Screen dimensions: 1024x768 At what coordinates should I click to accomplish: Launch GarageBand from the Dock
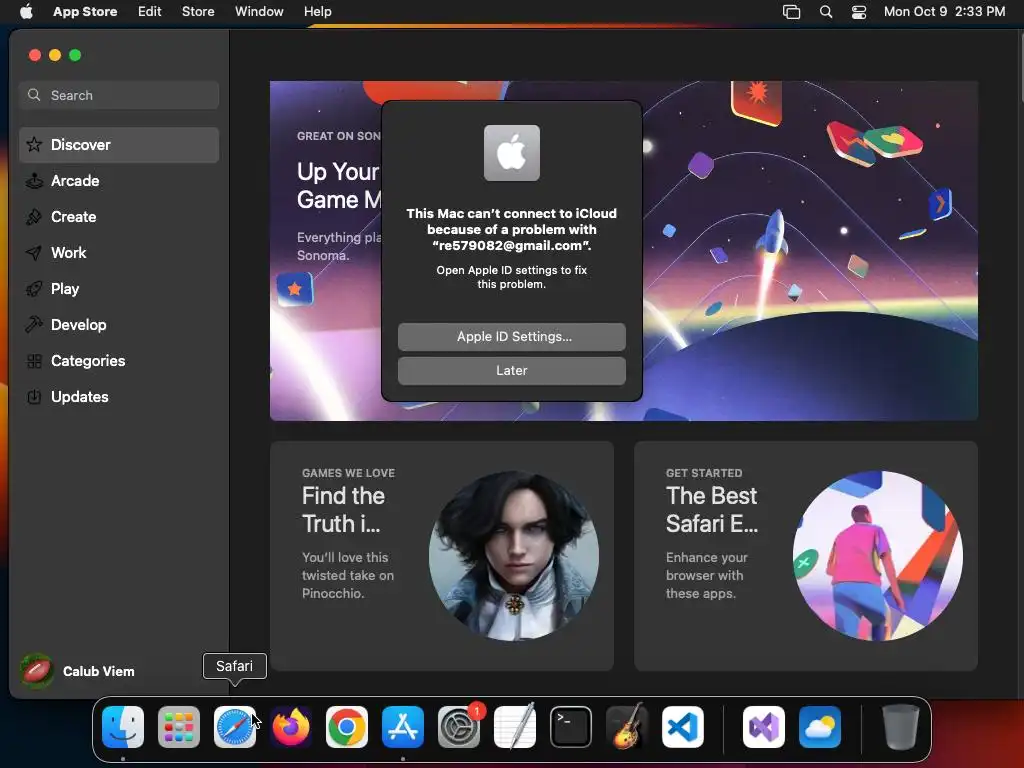coord(627,727)
